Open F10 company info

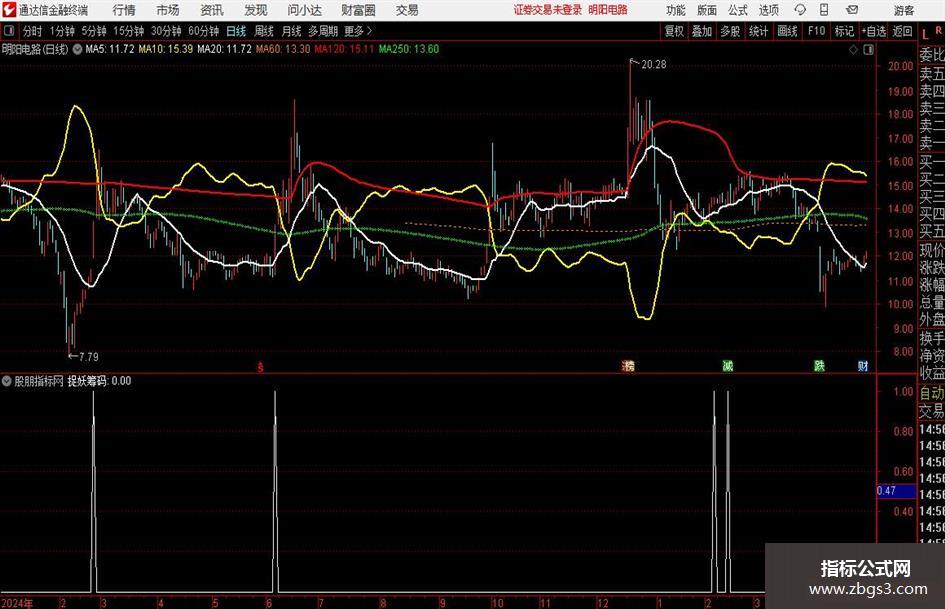[817, 31]
